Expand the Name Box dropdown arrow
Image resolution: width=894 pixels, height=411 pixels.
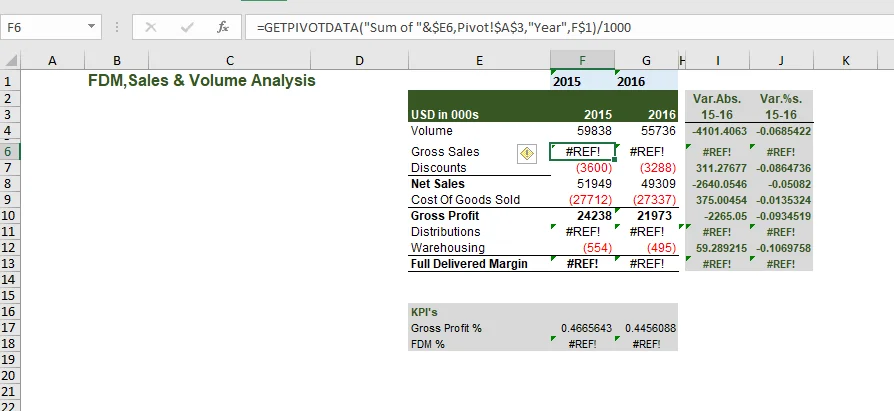click(92, 28)
